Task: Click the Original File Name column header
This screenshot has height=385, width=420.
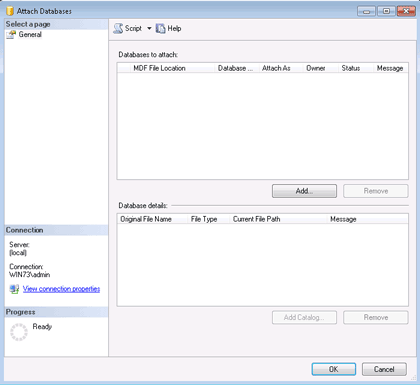Action: tap(153, 219)
